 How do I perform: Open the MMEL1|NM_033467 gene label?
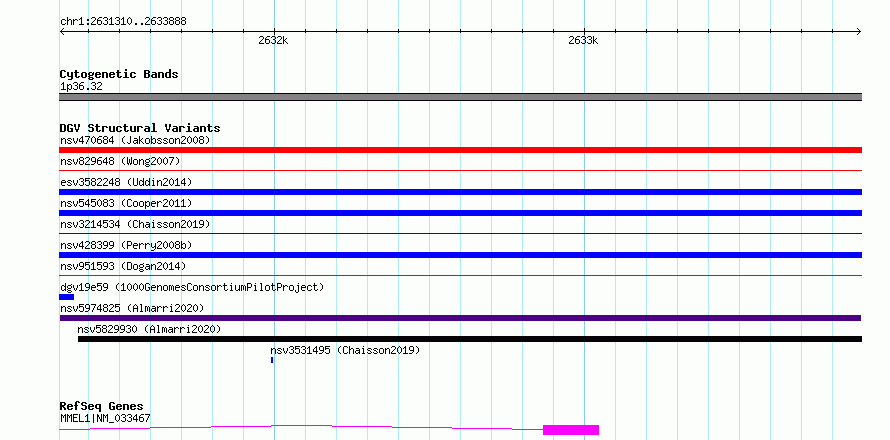coord(105,419)
